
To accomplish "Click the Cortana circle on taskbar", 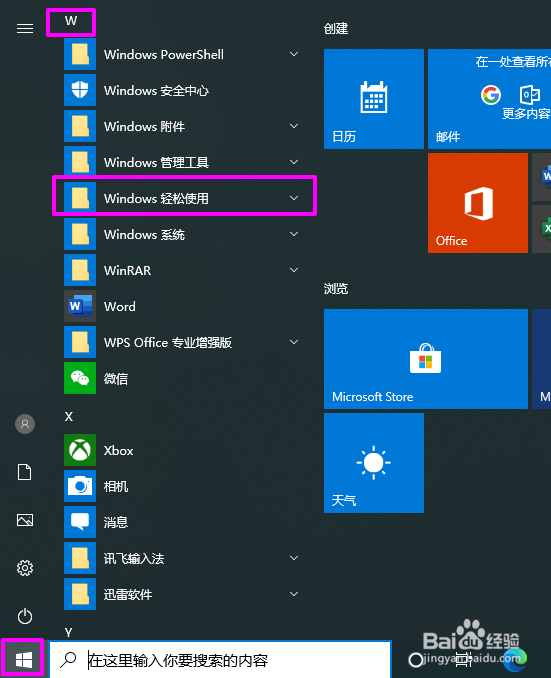I will pyautogui.click(x=416, y=660).
